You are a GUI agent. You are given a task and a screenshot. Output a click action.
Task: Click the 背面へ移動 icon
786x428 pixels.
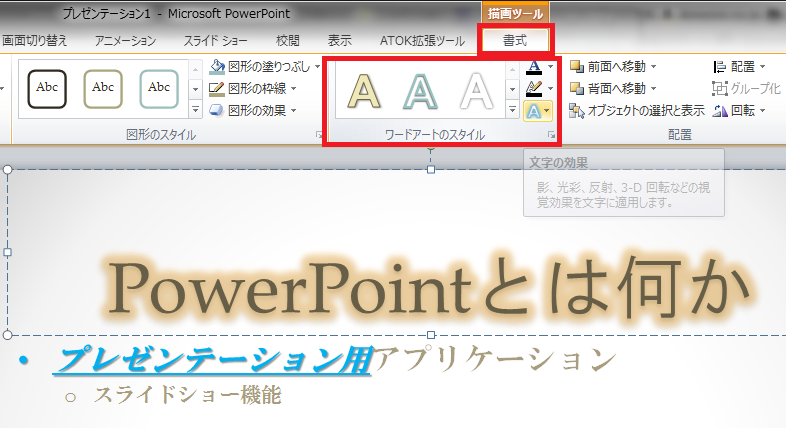pyautogui.click(x=577, y=89)
